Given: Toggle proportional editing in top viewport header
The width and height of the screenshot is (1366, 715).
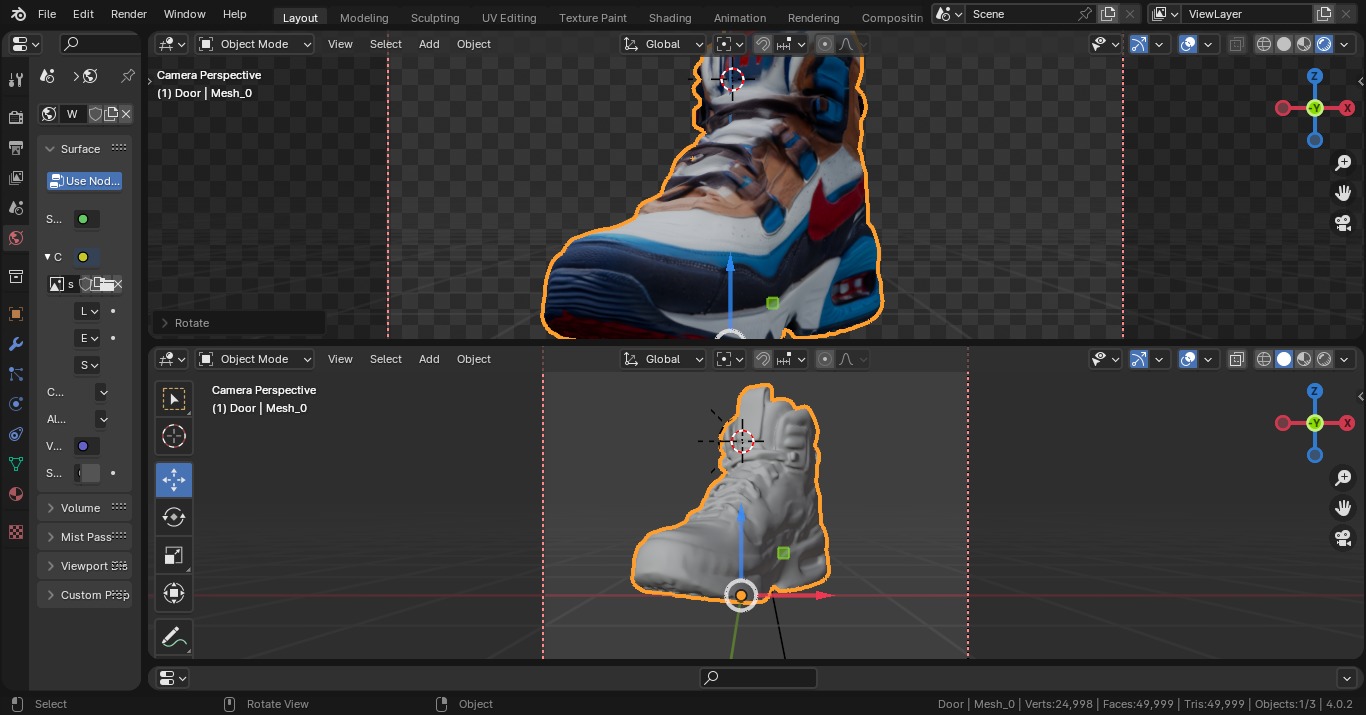Looking at the screenshot, I should tap(825, 44).
